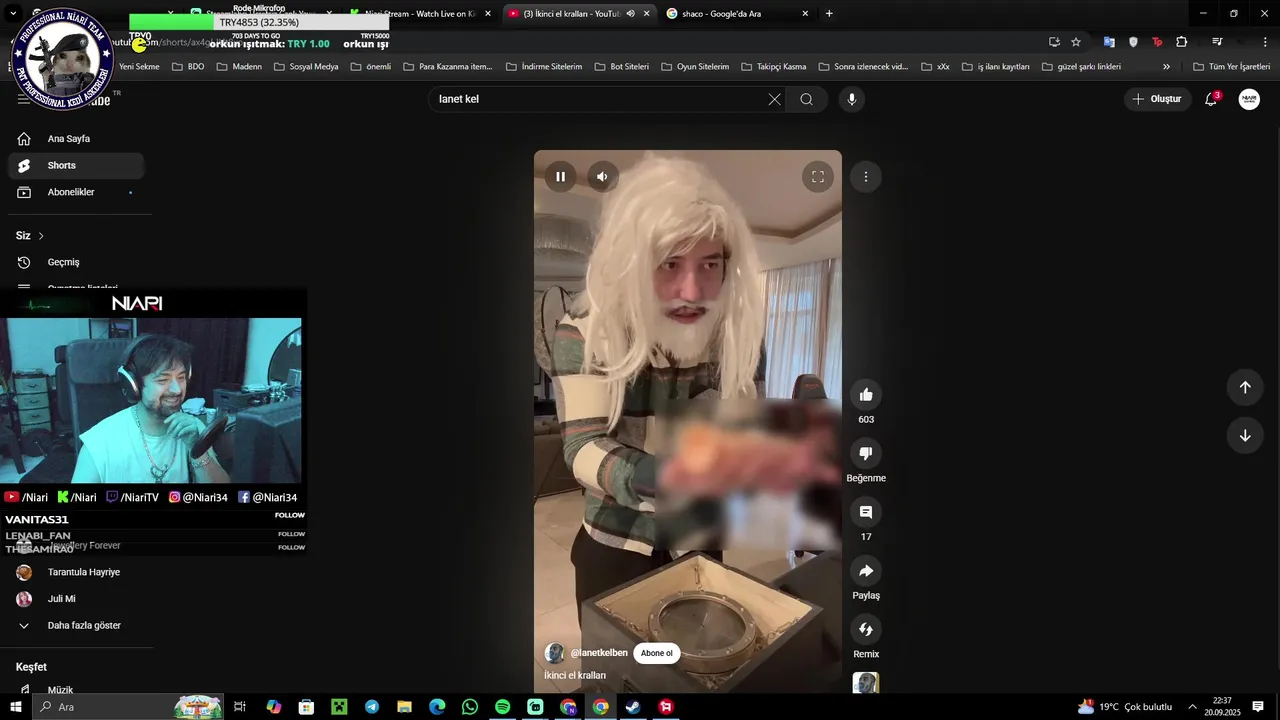Viewport: 1280px width, 720px height.
Task: Start voice search with the microphone
Action: point(851,99)
